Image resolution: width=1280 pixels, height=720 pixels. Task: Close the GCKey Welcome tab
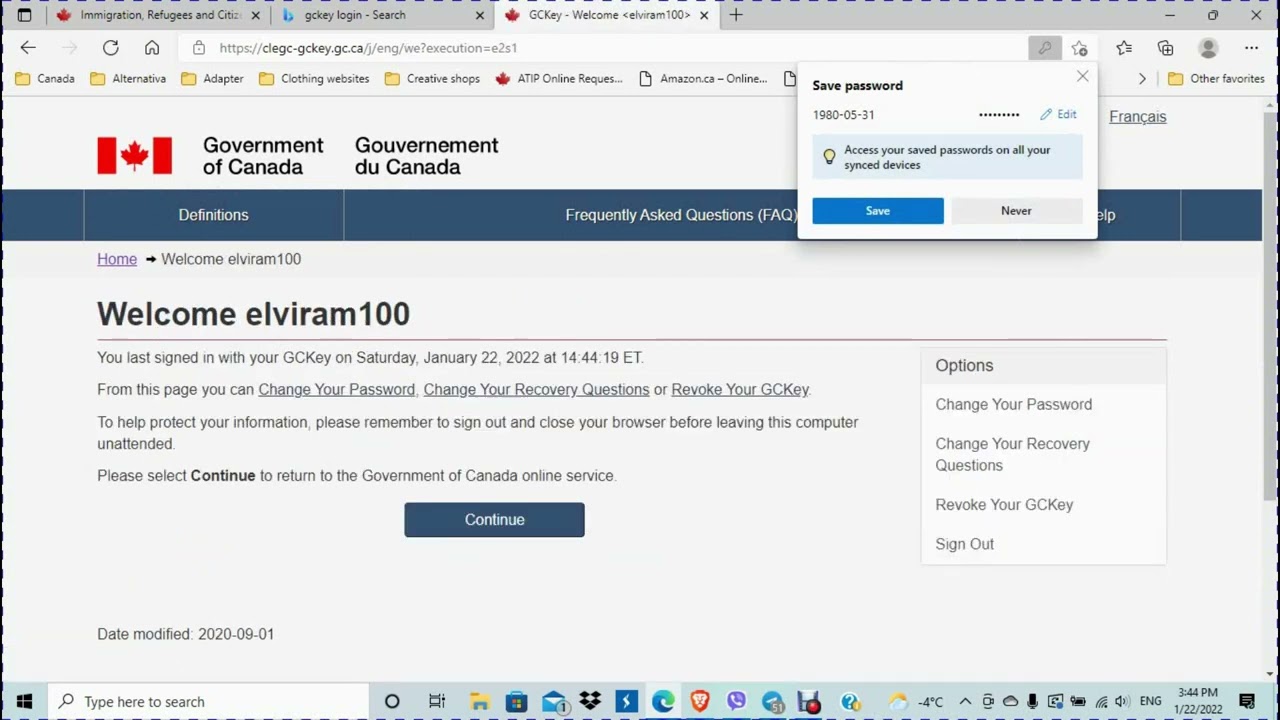coord(704,15)
